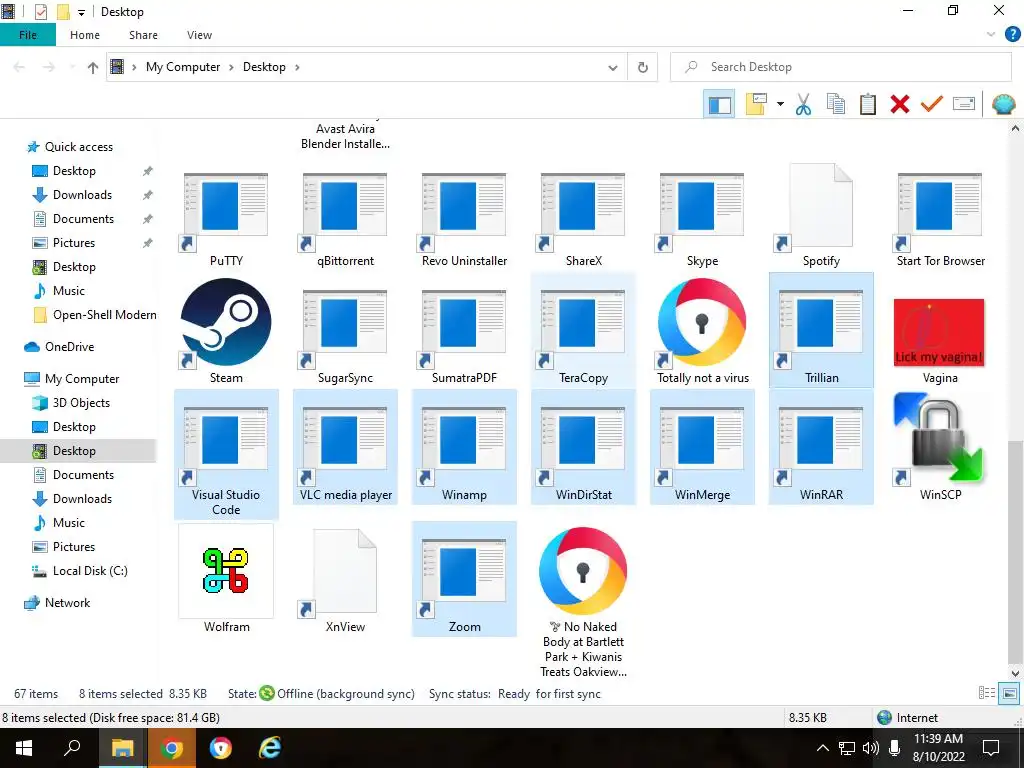This screenshot has height=768, width=1024.
Task: Click the Totally not a virus shortcut
Action: (x=702, y=331)
